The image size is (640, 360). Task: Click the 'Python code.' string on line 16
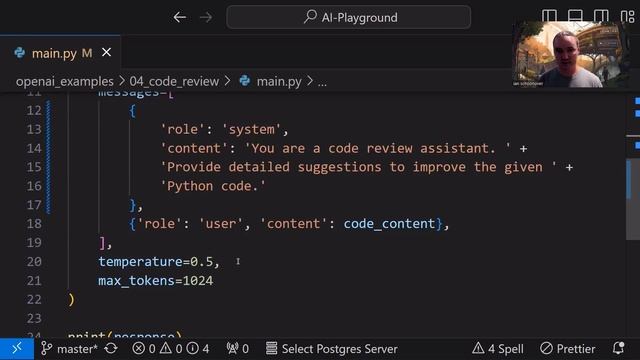(213, 186)
